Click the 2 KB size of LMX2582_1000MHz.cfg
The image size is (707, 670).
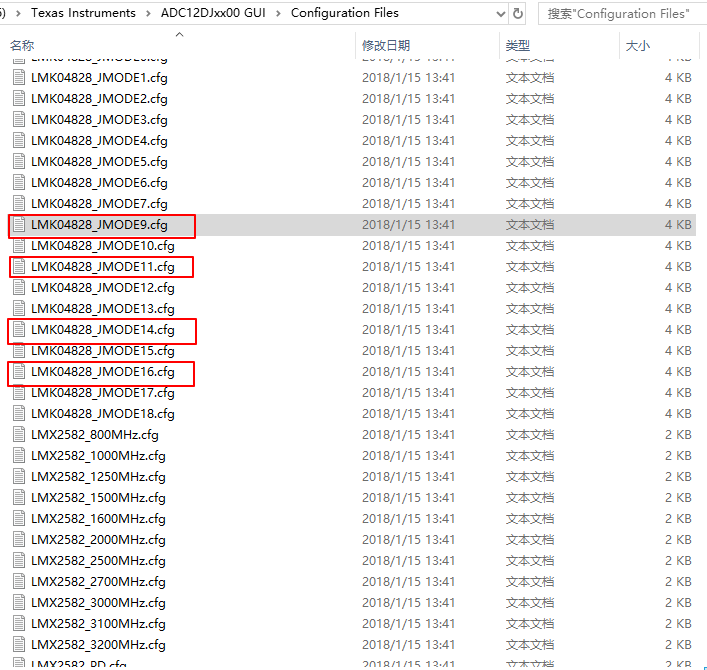click(678, 456)
